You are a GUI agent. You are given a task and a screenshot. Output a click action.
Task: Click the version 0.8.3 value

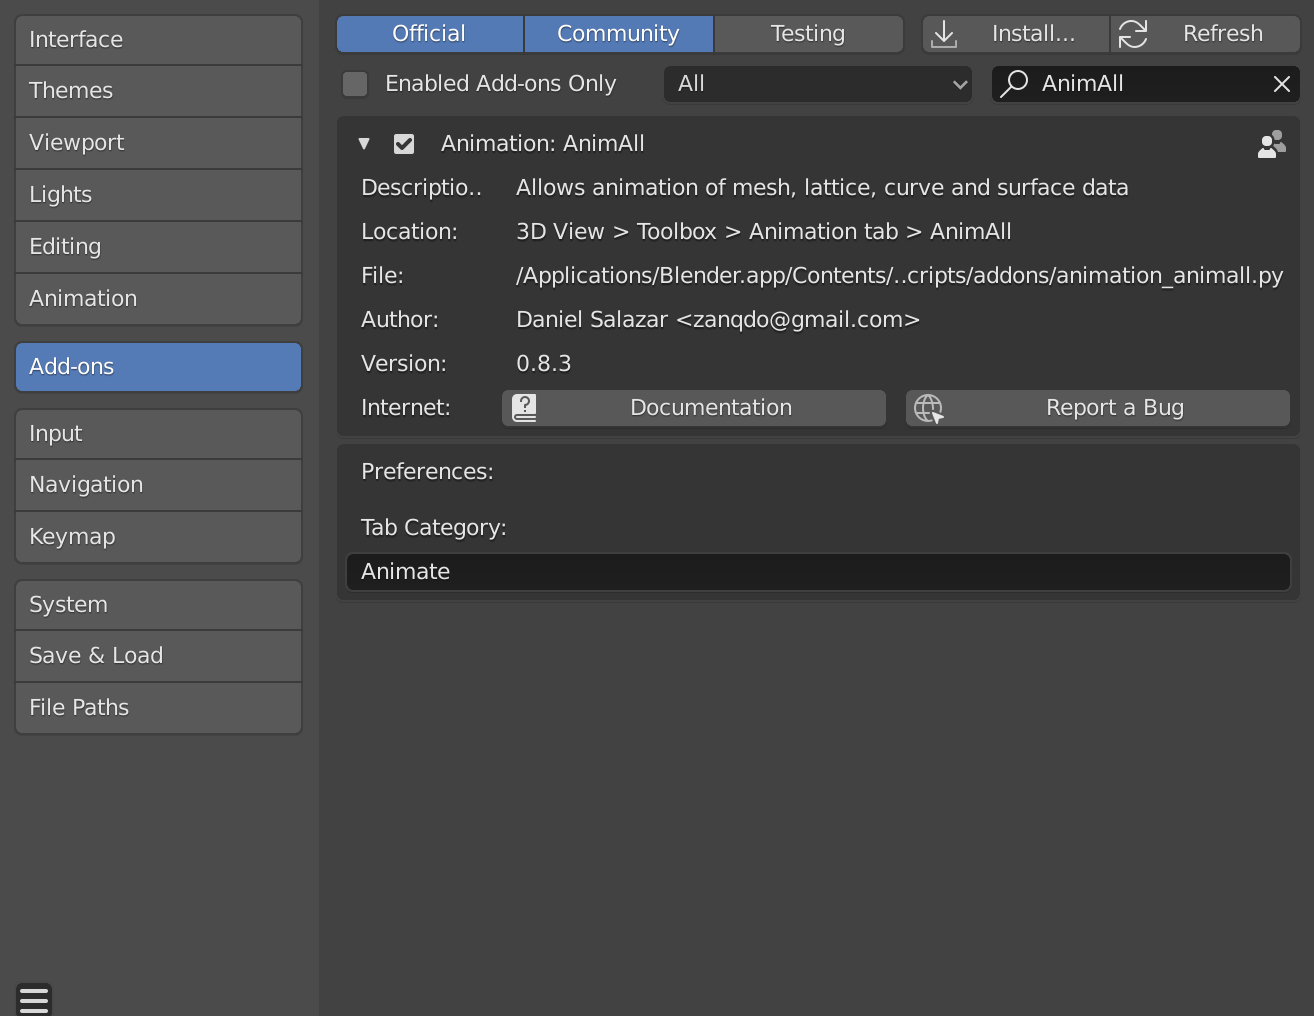(x=544, y=364)
